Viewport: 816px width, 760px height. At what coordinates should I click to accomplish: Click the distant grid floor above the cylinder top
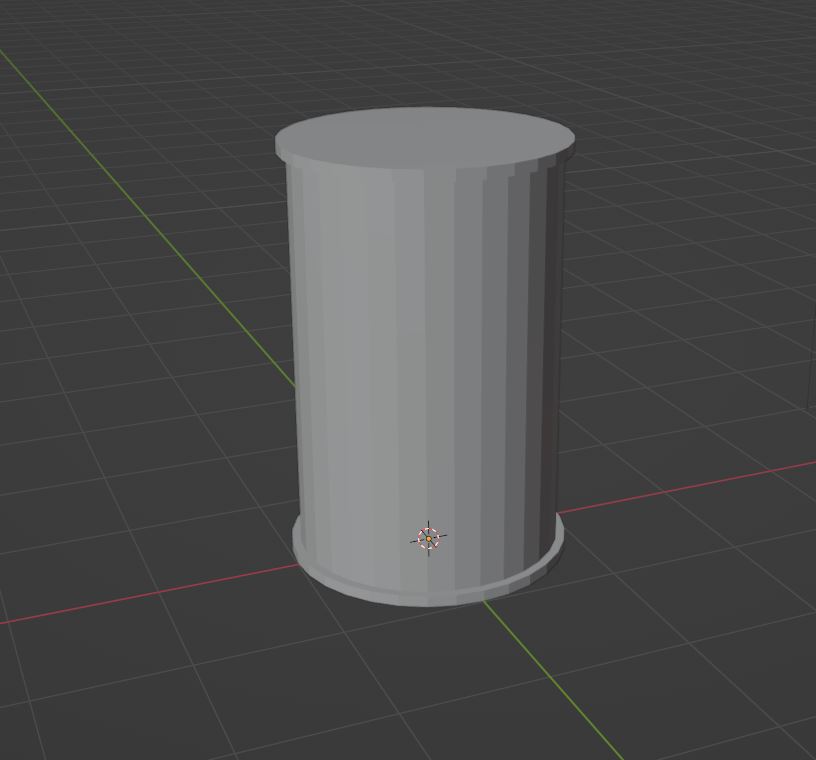point(420,50)
